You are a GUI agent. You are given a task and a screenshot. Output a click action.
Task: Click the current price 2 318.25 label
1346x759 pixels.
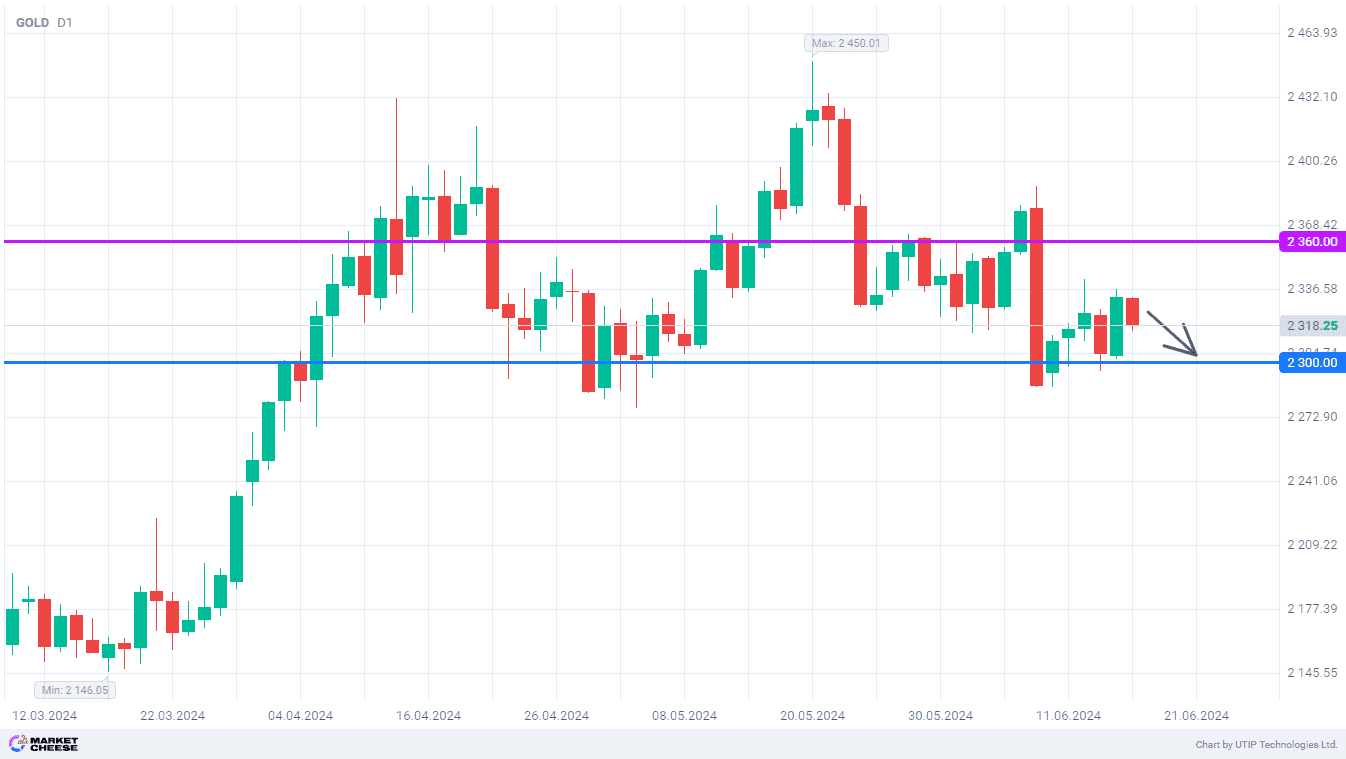tap(1313, 326)
